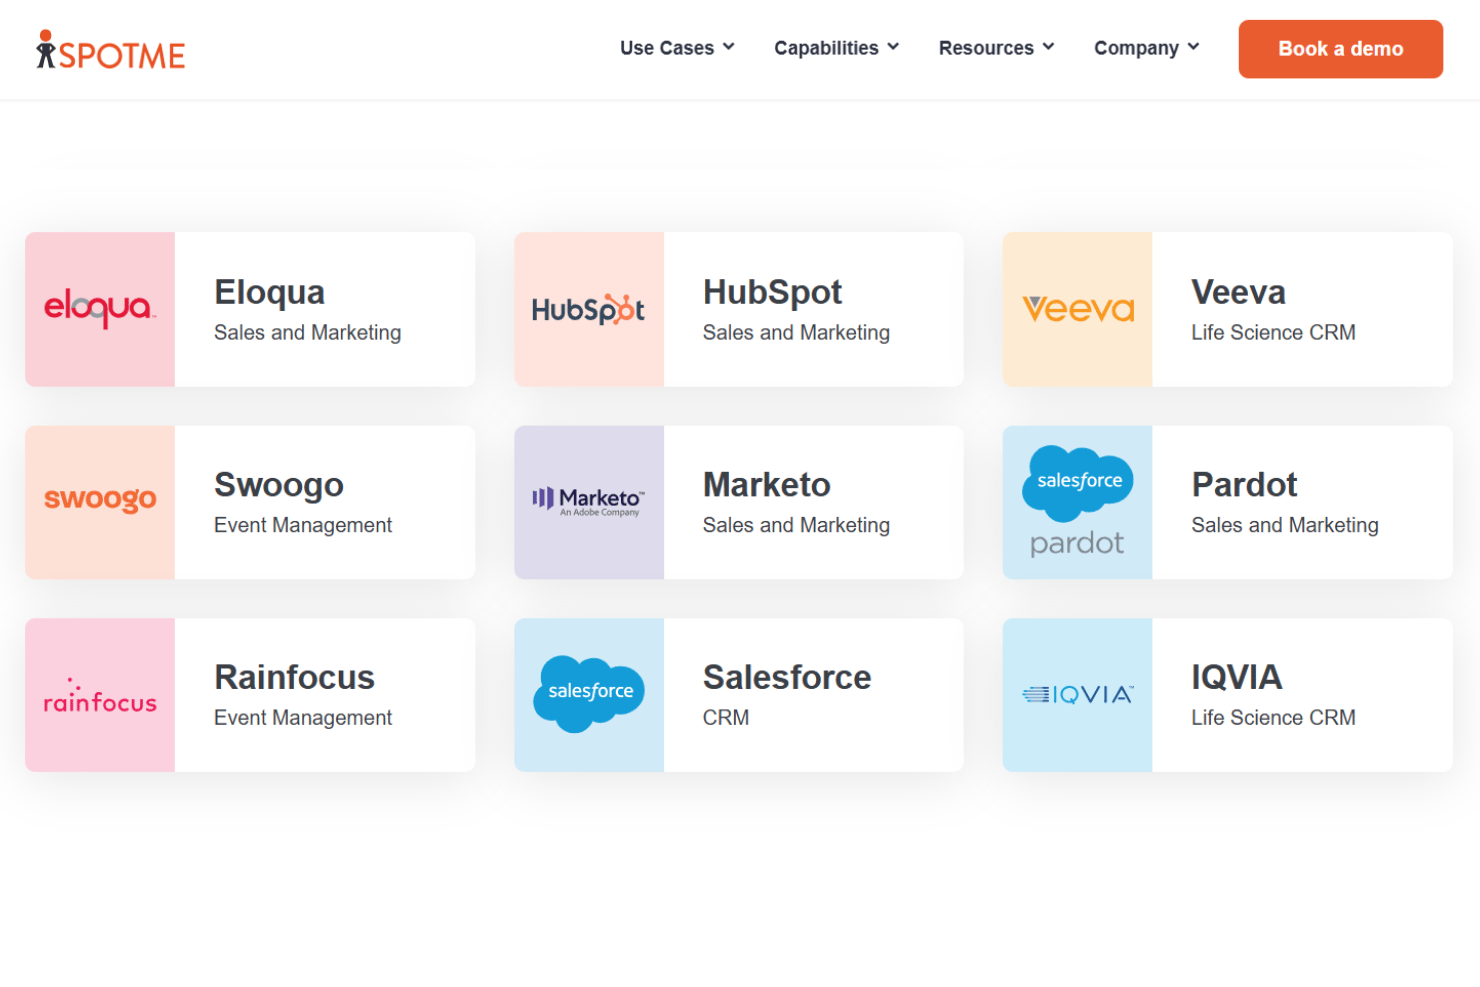
Task: Click the IQVIA logo tile
Action: point(1078,695)
